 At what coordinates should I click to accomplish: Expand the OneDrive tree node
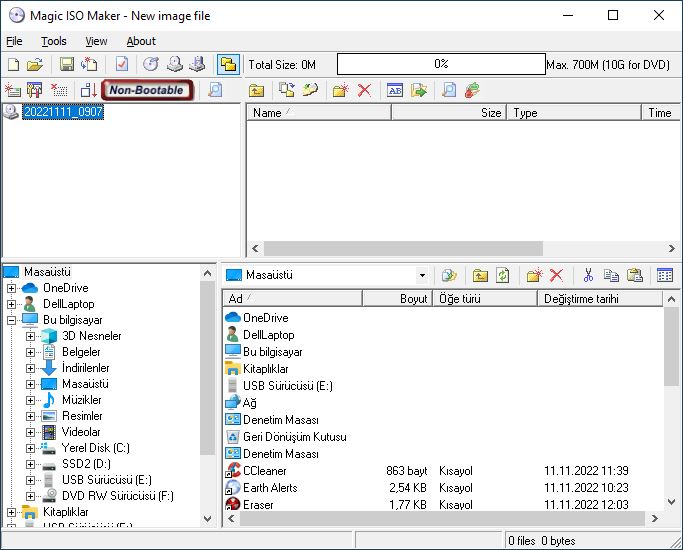tap(12, 288)
